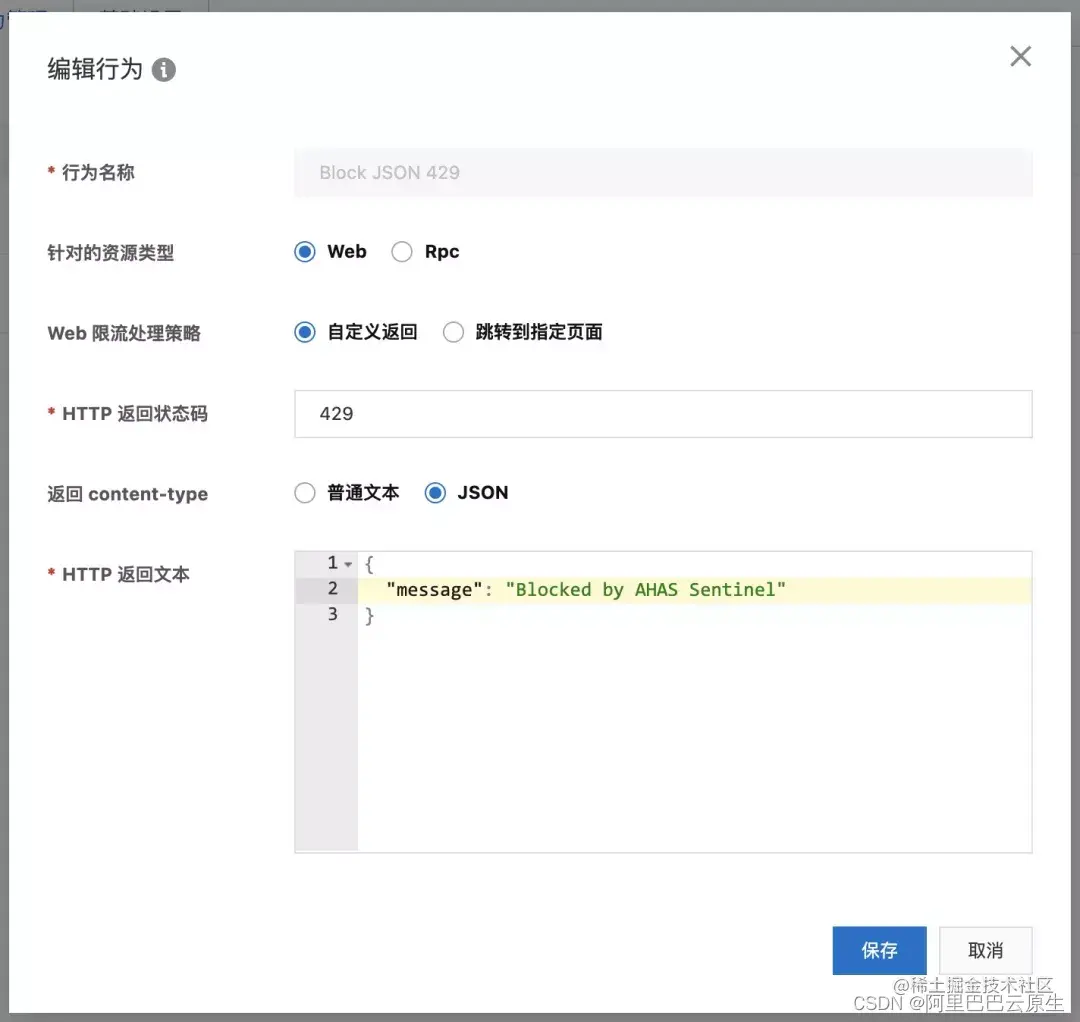
Task: Choose 跳转到指定页面 as the limiting strategy
Action: [x=453, y=332]
